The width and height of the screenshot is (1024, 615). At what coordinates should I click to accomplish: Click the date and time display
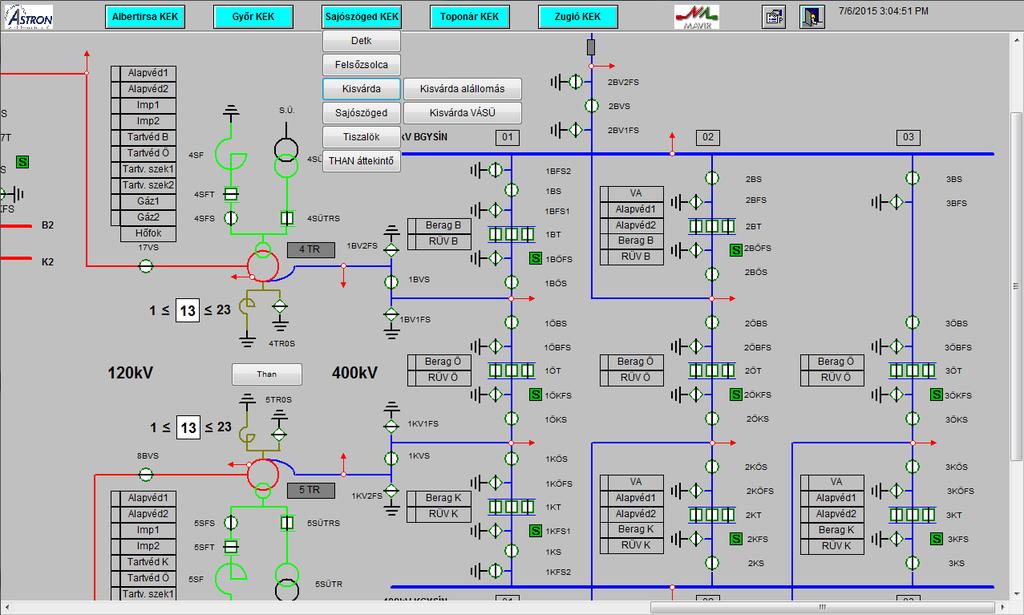[883, 11]
